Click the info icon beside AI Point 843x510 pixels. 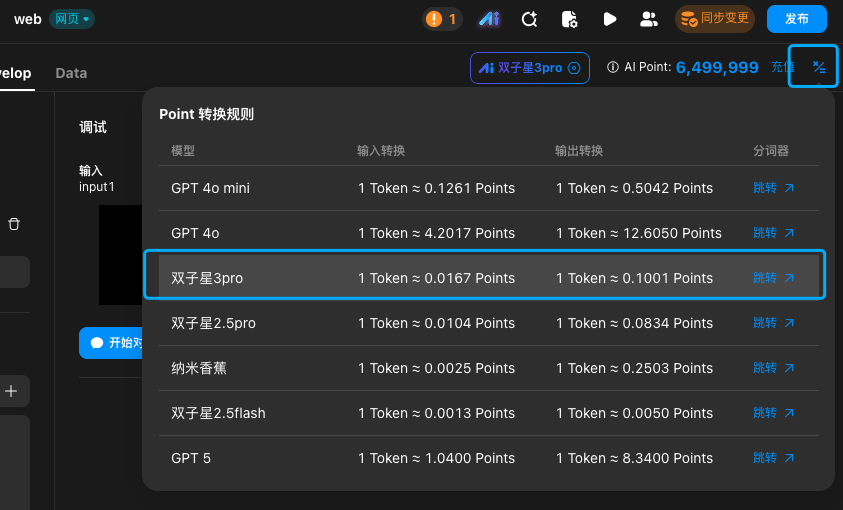(x=612, y=67)
